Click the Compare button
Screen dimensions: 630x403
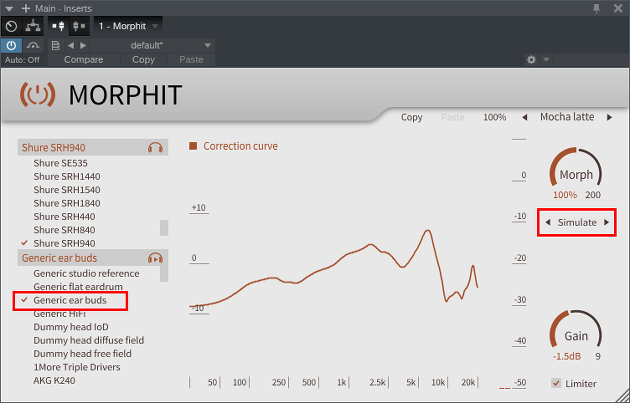pyautogui.click(x=84, y=60)
